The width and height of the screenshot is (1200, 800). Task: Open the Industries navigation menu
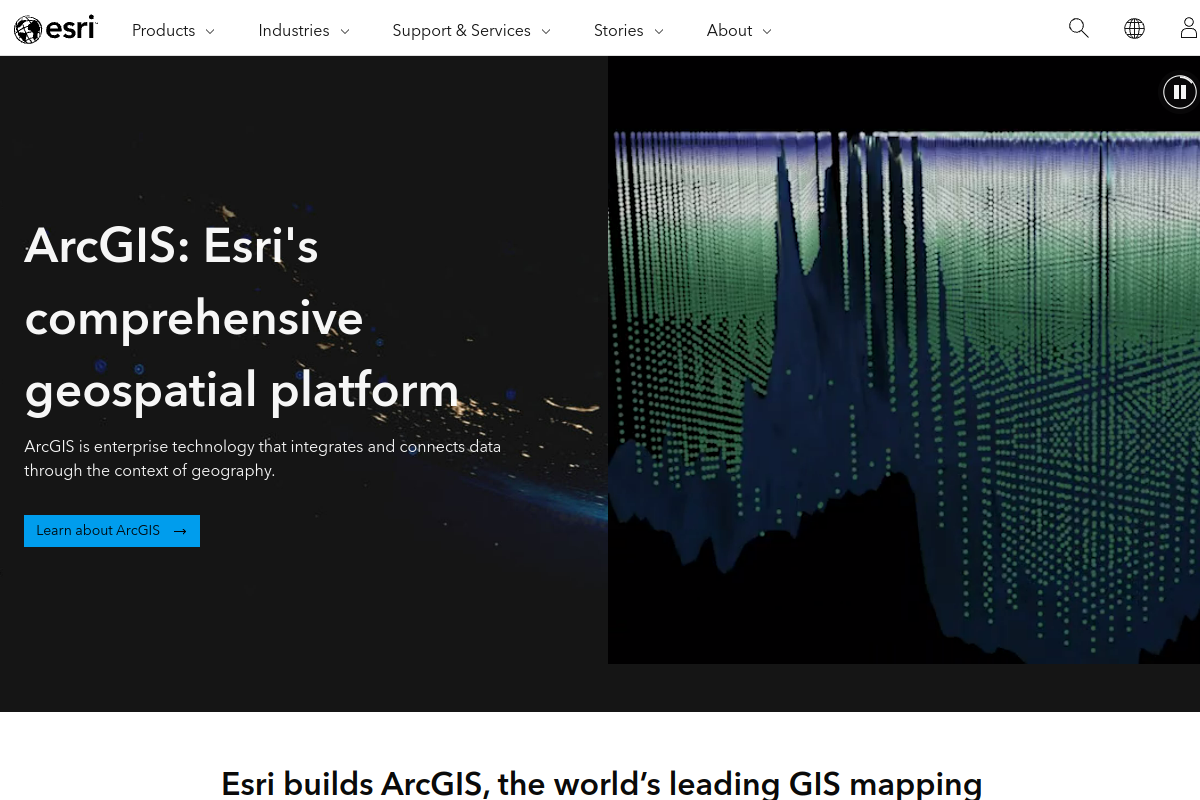(x=293, y=31)
